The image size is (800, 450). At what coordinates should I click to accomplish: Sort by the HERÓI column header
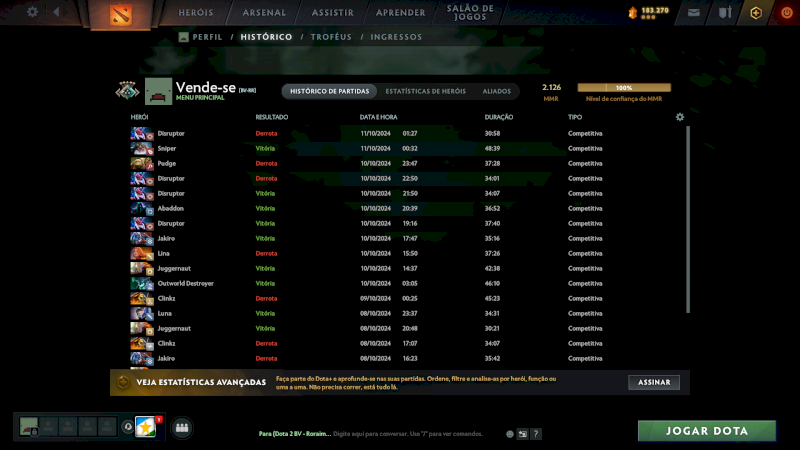point(139,117)
